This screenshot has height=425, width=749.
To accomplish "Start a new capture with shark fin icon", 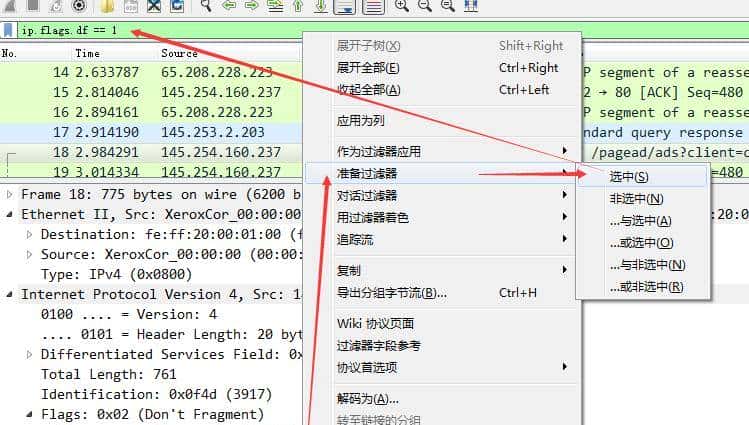I will pyautogui.click(x=10, y=5).
